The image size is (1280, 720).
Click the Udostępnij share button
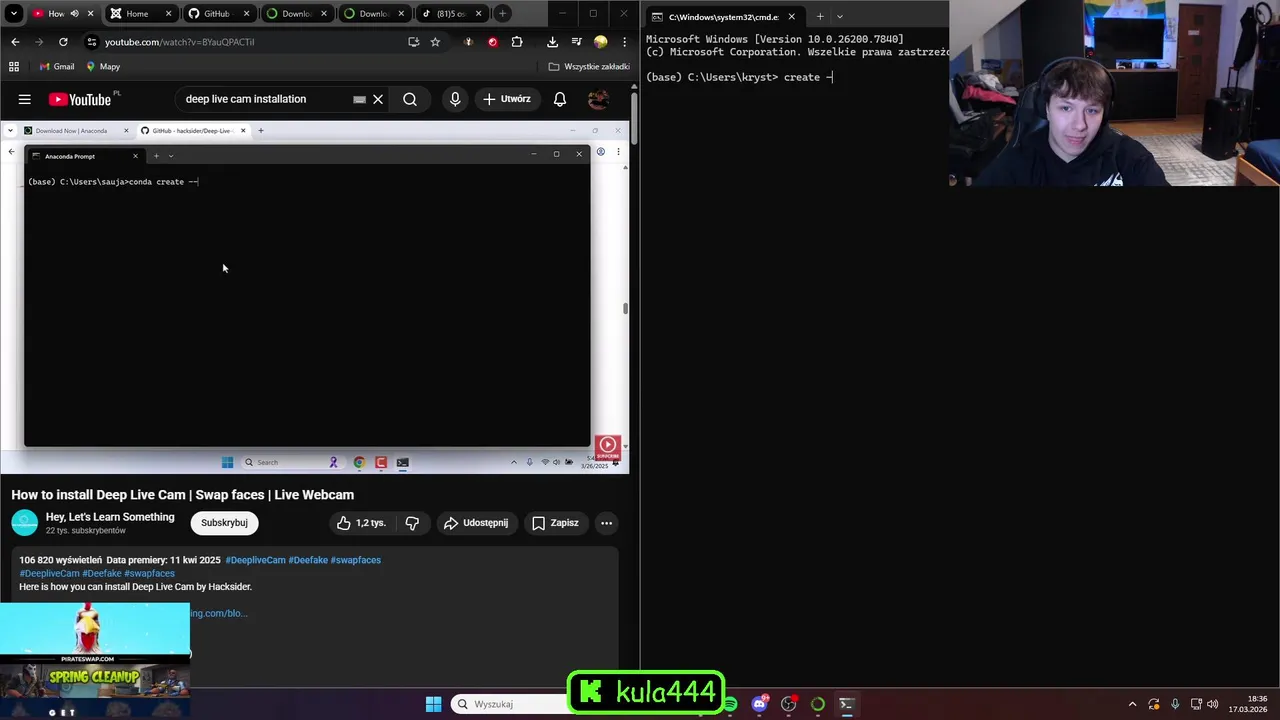(476, 523)
